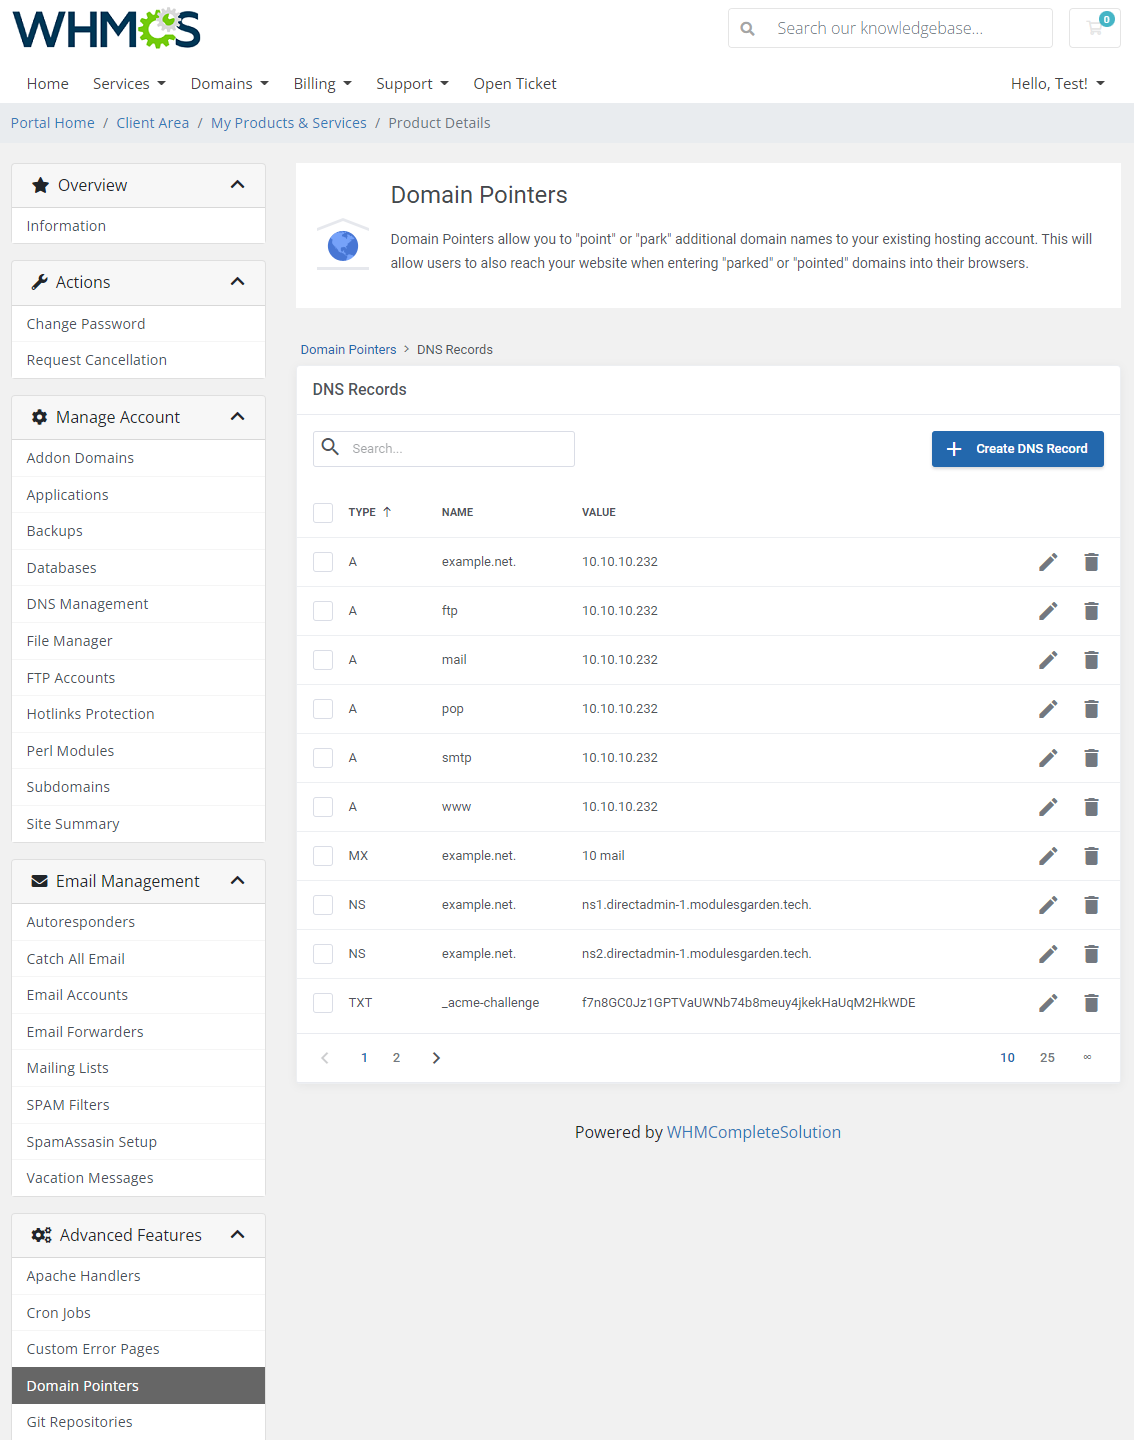
Task: Click Domain Pointers breadcrumb link
Action: (x=348, y=350)
